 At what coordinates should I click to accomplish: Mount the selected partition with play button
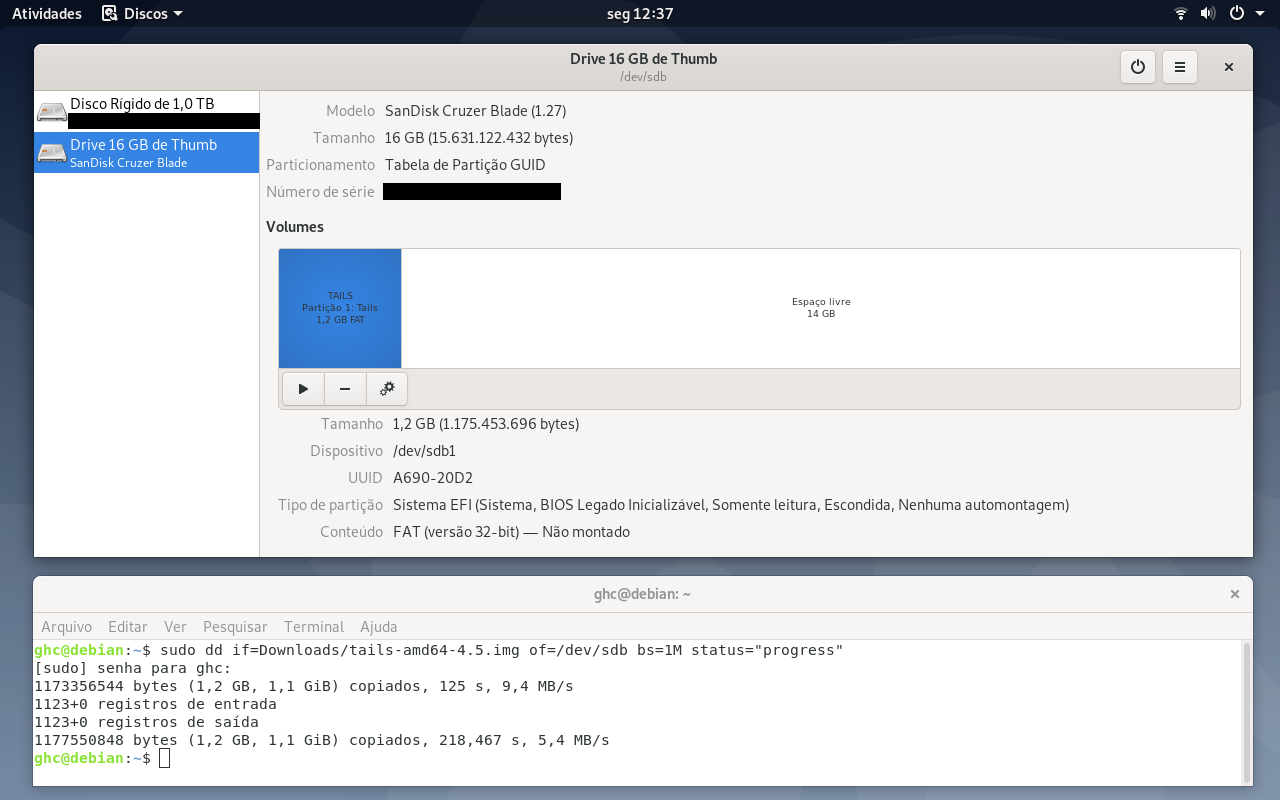click(303, 388)
